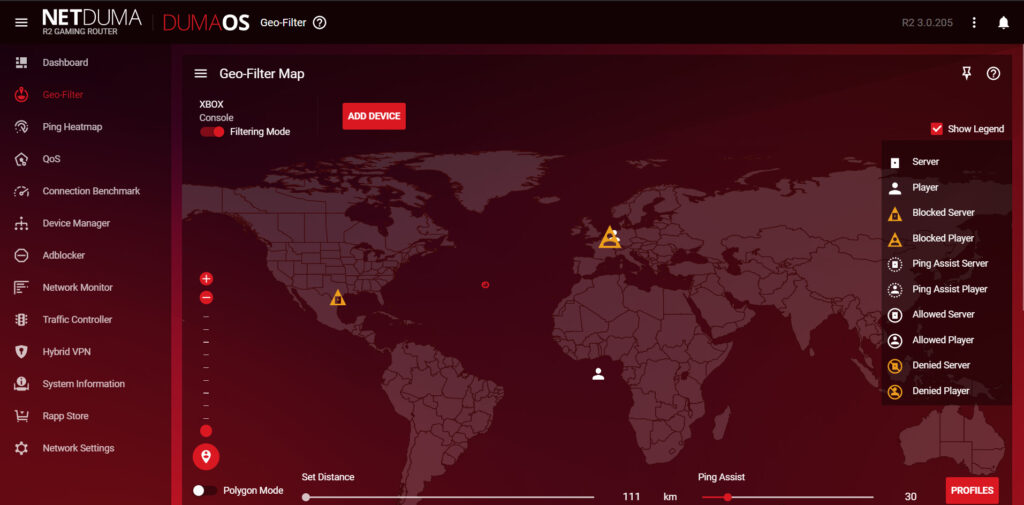Select the blocked server marker over Mexico
The height and width of the screenshot is (505, 1024).
pyautogui.click(x=338, y=298)
